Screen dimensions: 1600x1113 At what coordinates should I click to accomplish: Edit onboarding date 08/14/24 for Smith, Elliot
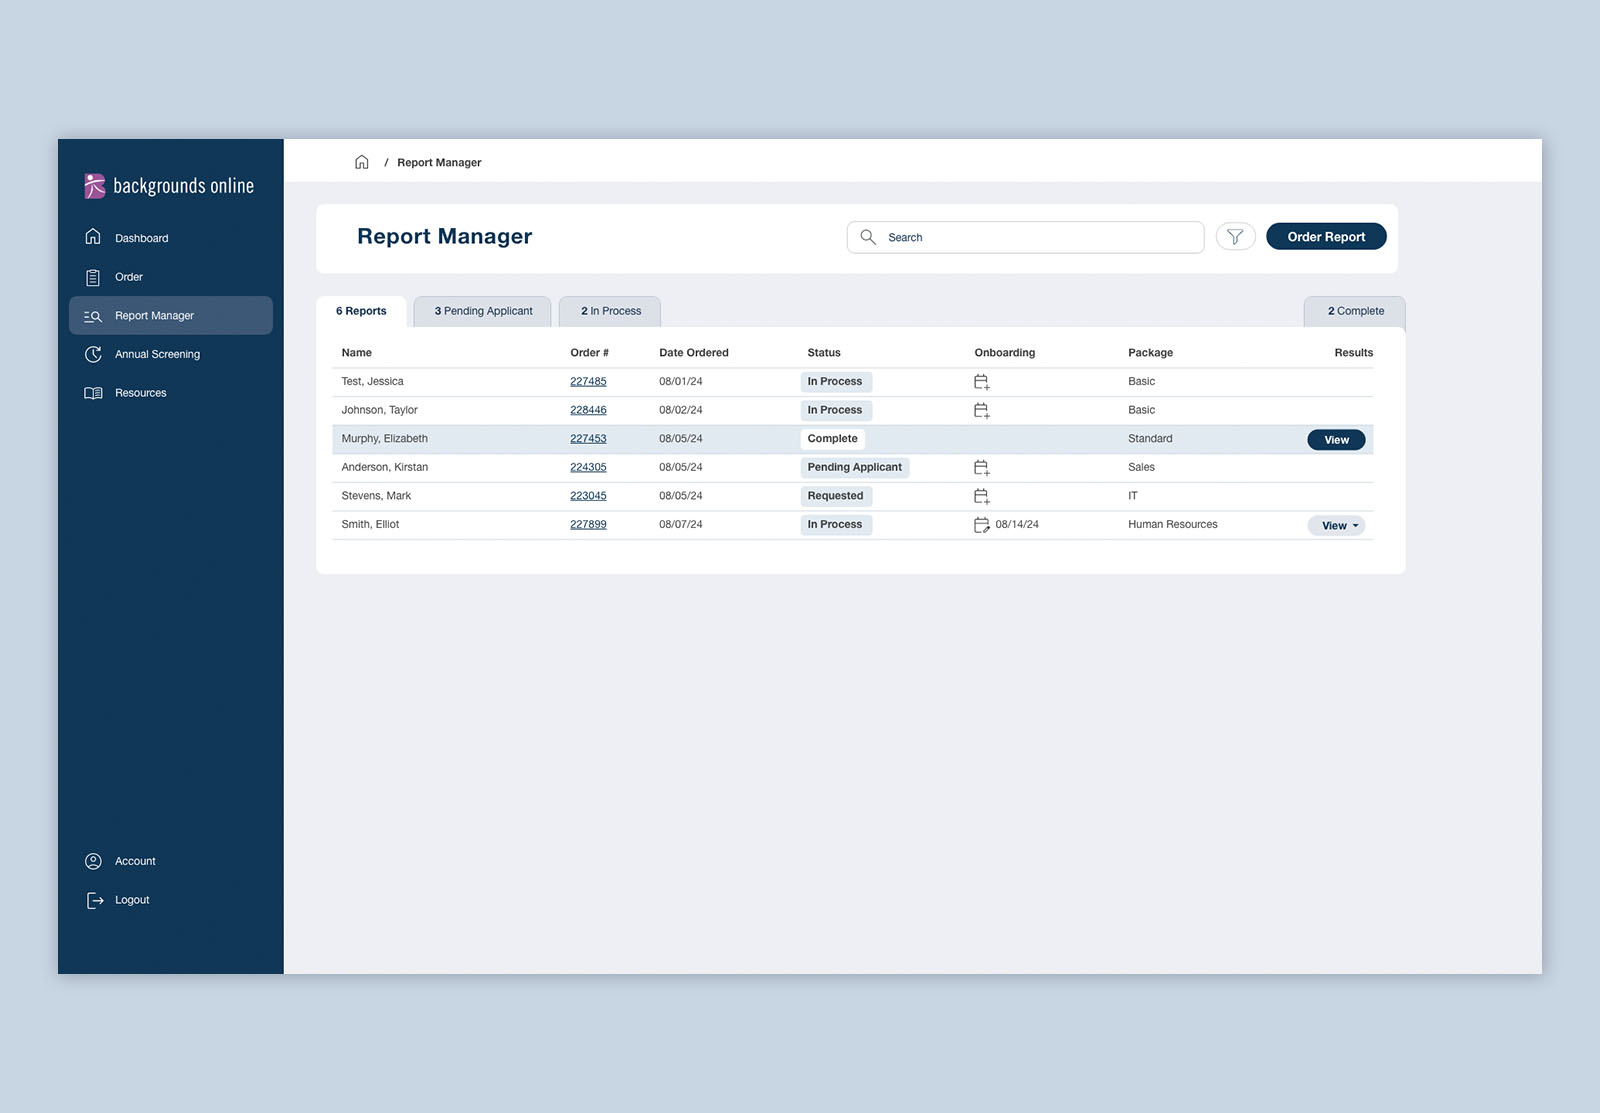tap(981, 525)
